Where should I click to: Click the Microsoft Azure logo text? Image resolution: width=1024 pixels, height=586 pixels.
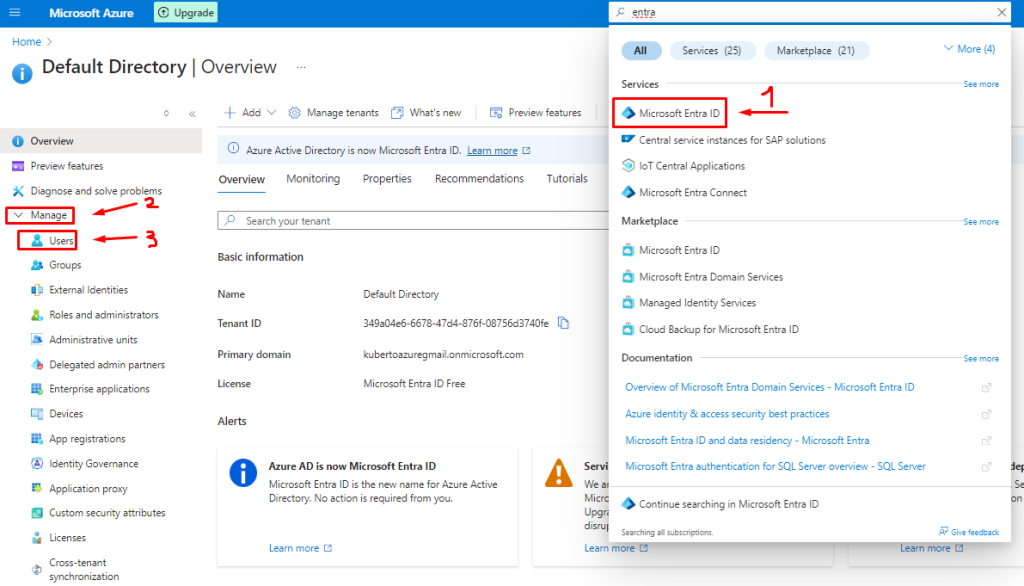point(91,13)
